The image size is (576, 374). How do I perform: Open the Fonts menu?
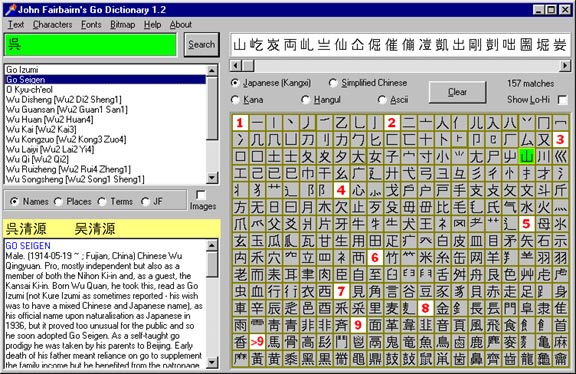pyautogui.click(x=91, y=25)
